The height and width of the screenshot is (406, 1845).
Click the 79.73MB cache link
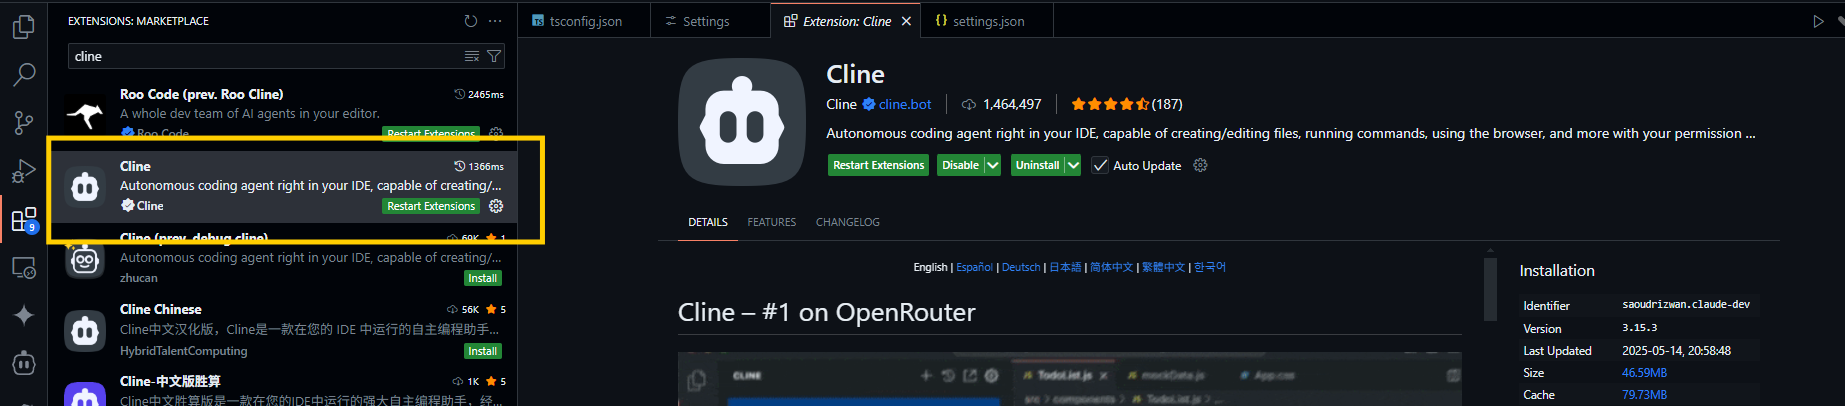[1645, 395]
